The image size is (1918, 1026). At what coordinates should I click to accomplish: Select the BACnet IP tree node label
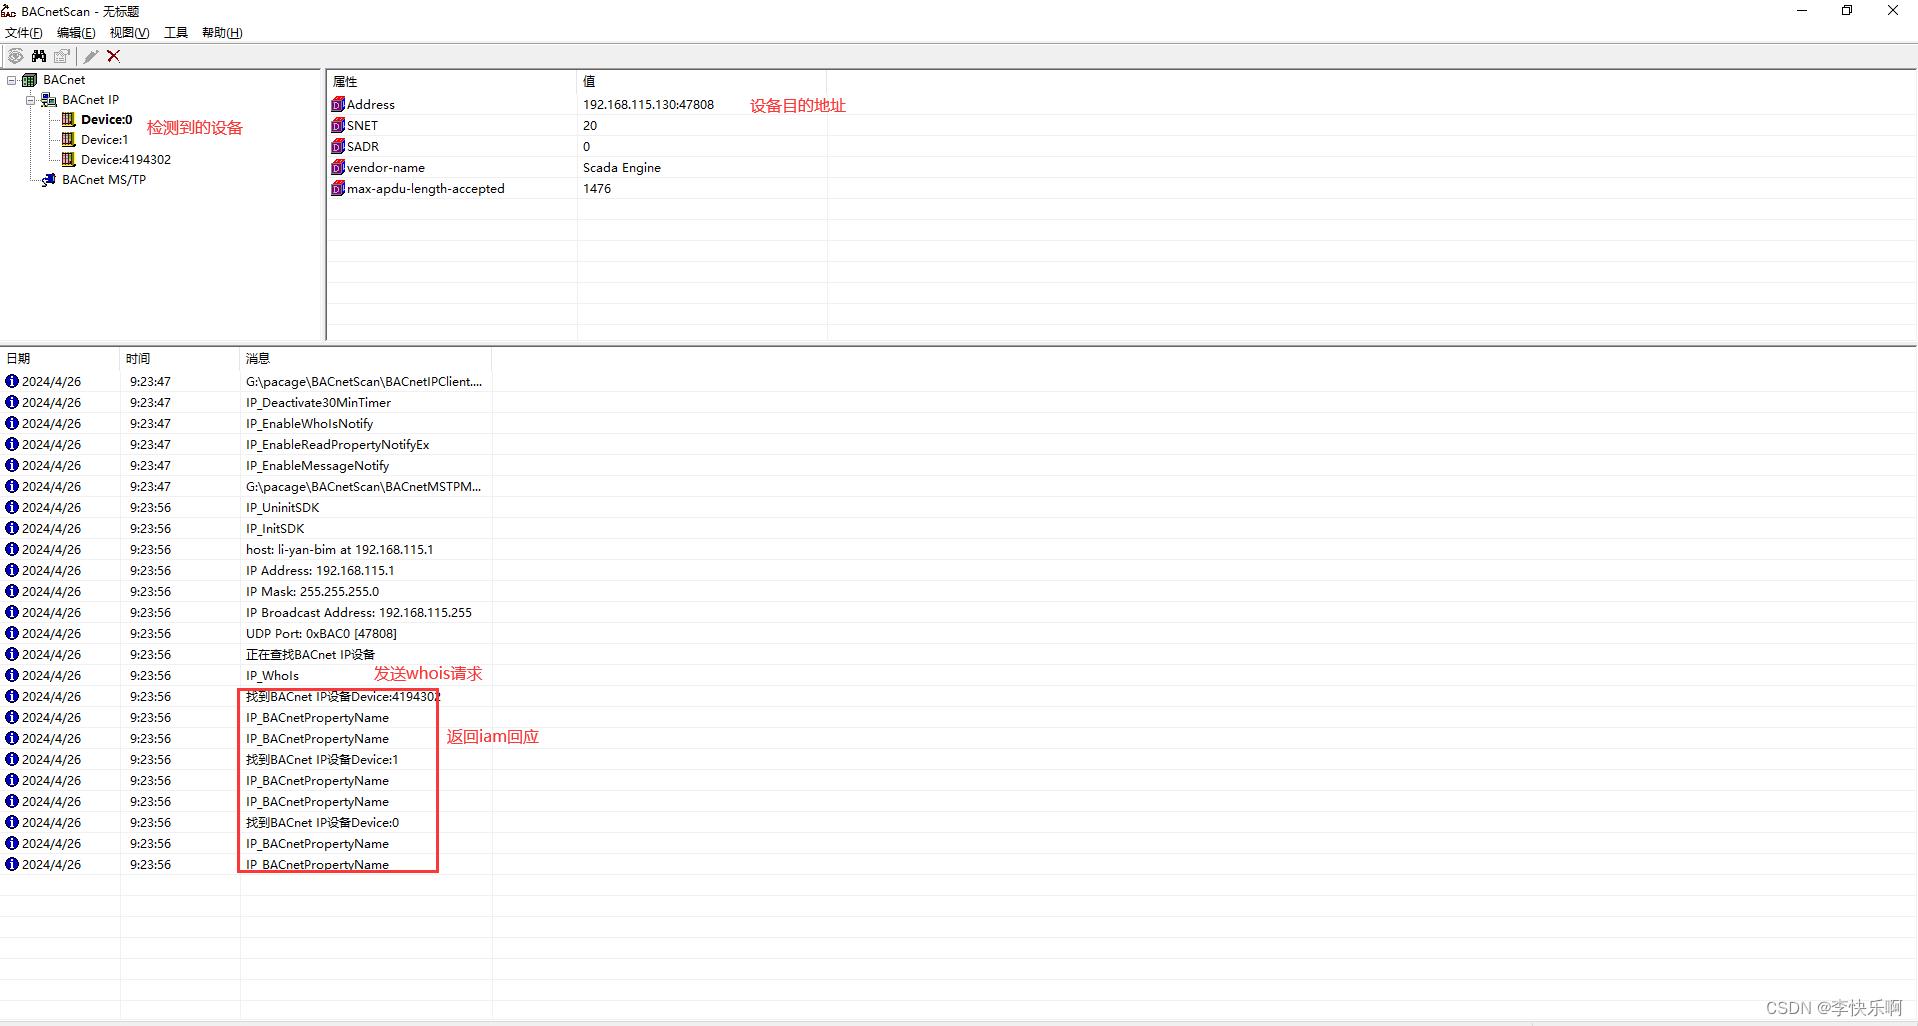coord(91,100)
